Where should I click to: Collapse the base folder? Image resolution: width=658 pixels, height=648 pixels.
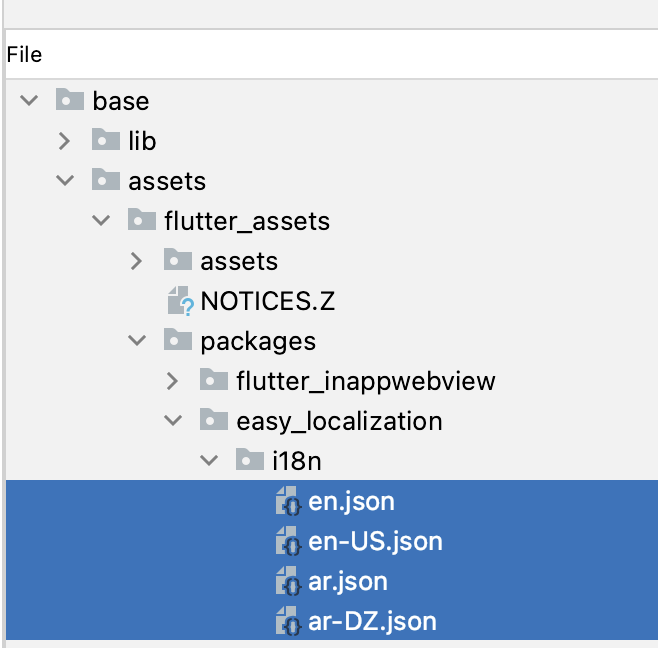click(29, 100)
